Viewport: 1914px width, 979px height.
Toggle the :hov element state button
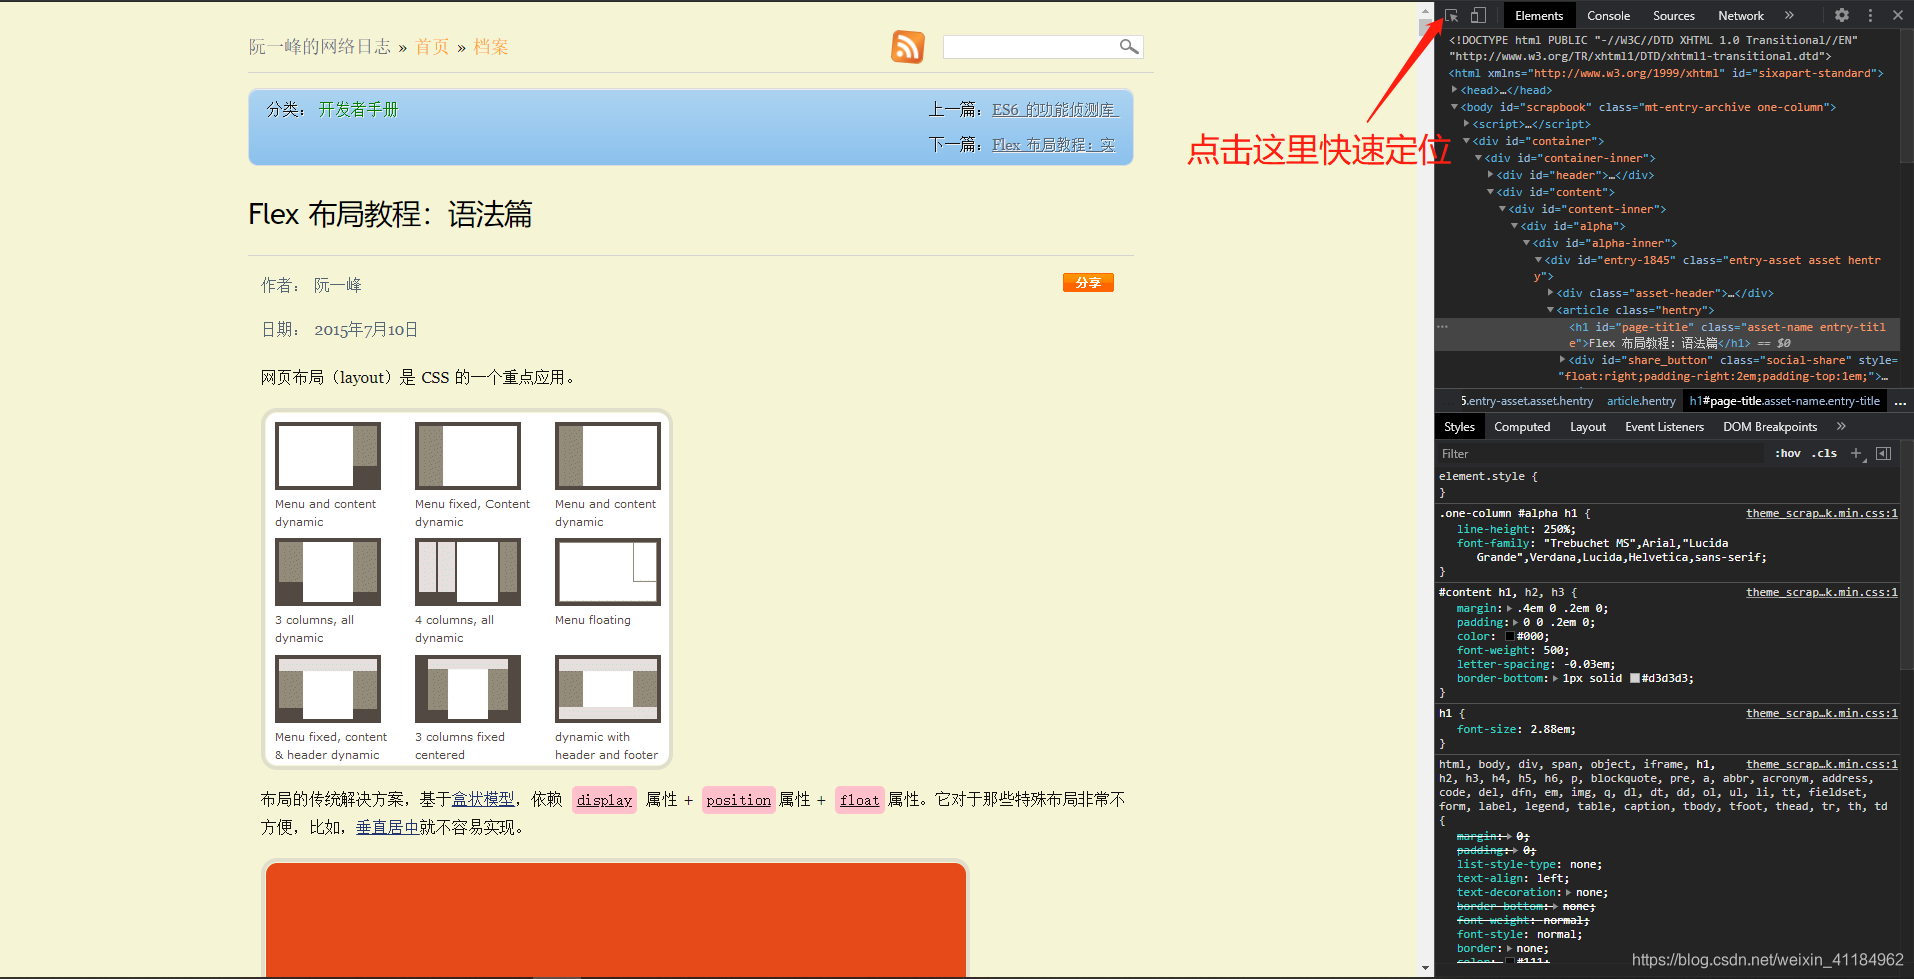pos(1788,454)
